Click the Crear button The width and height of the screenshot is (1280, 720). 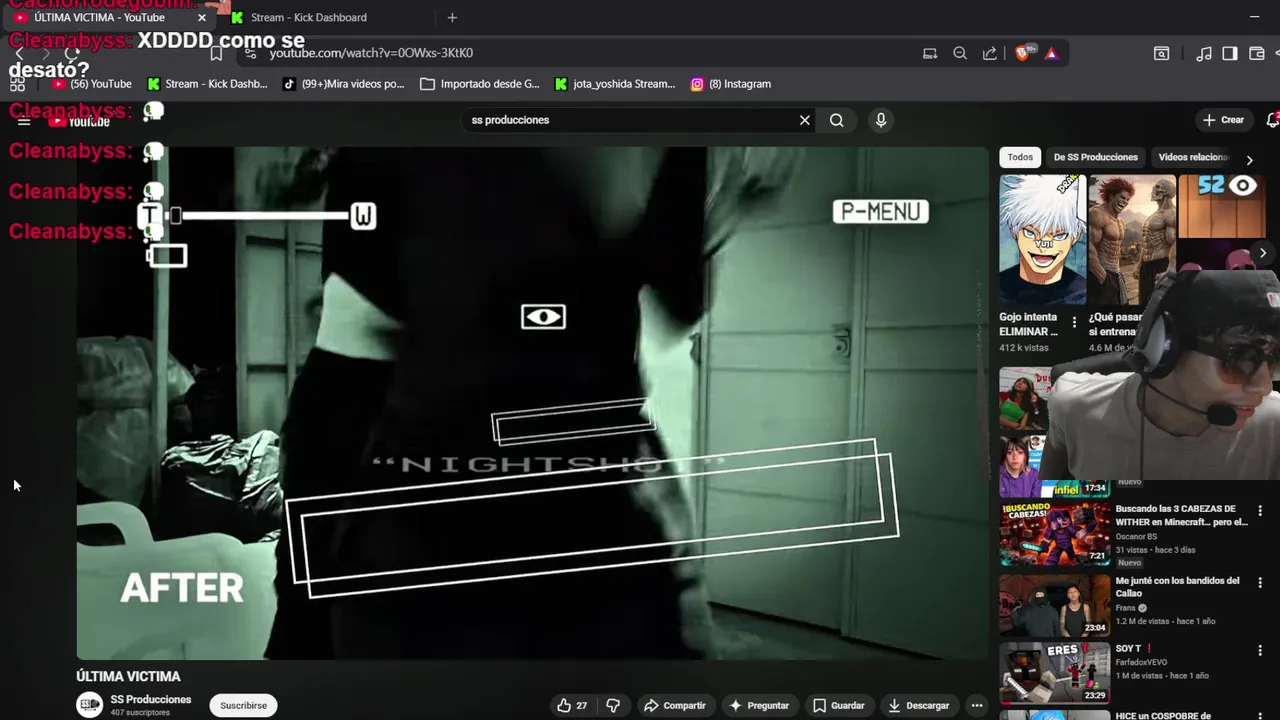point(1223,120)
